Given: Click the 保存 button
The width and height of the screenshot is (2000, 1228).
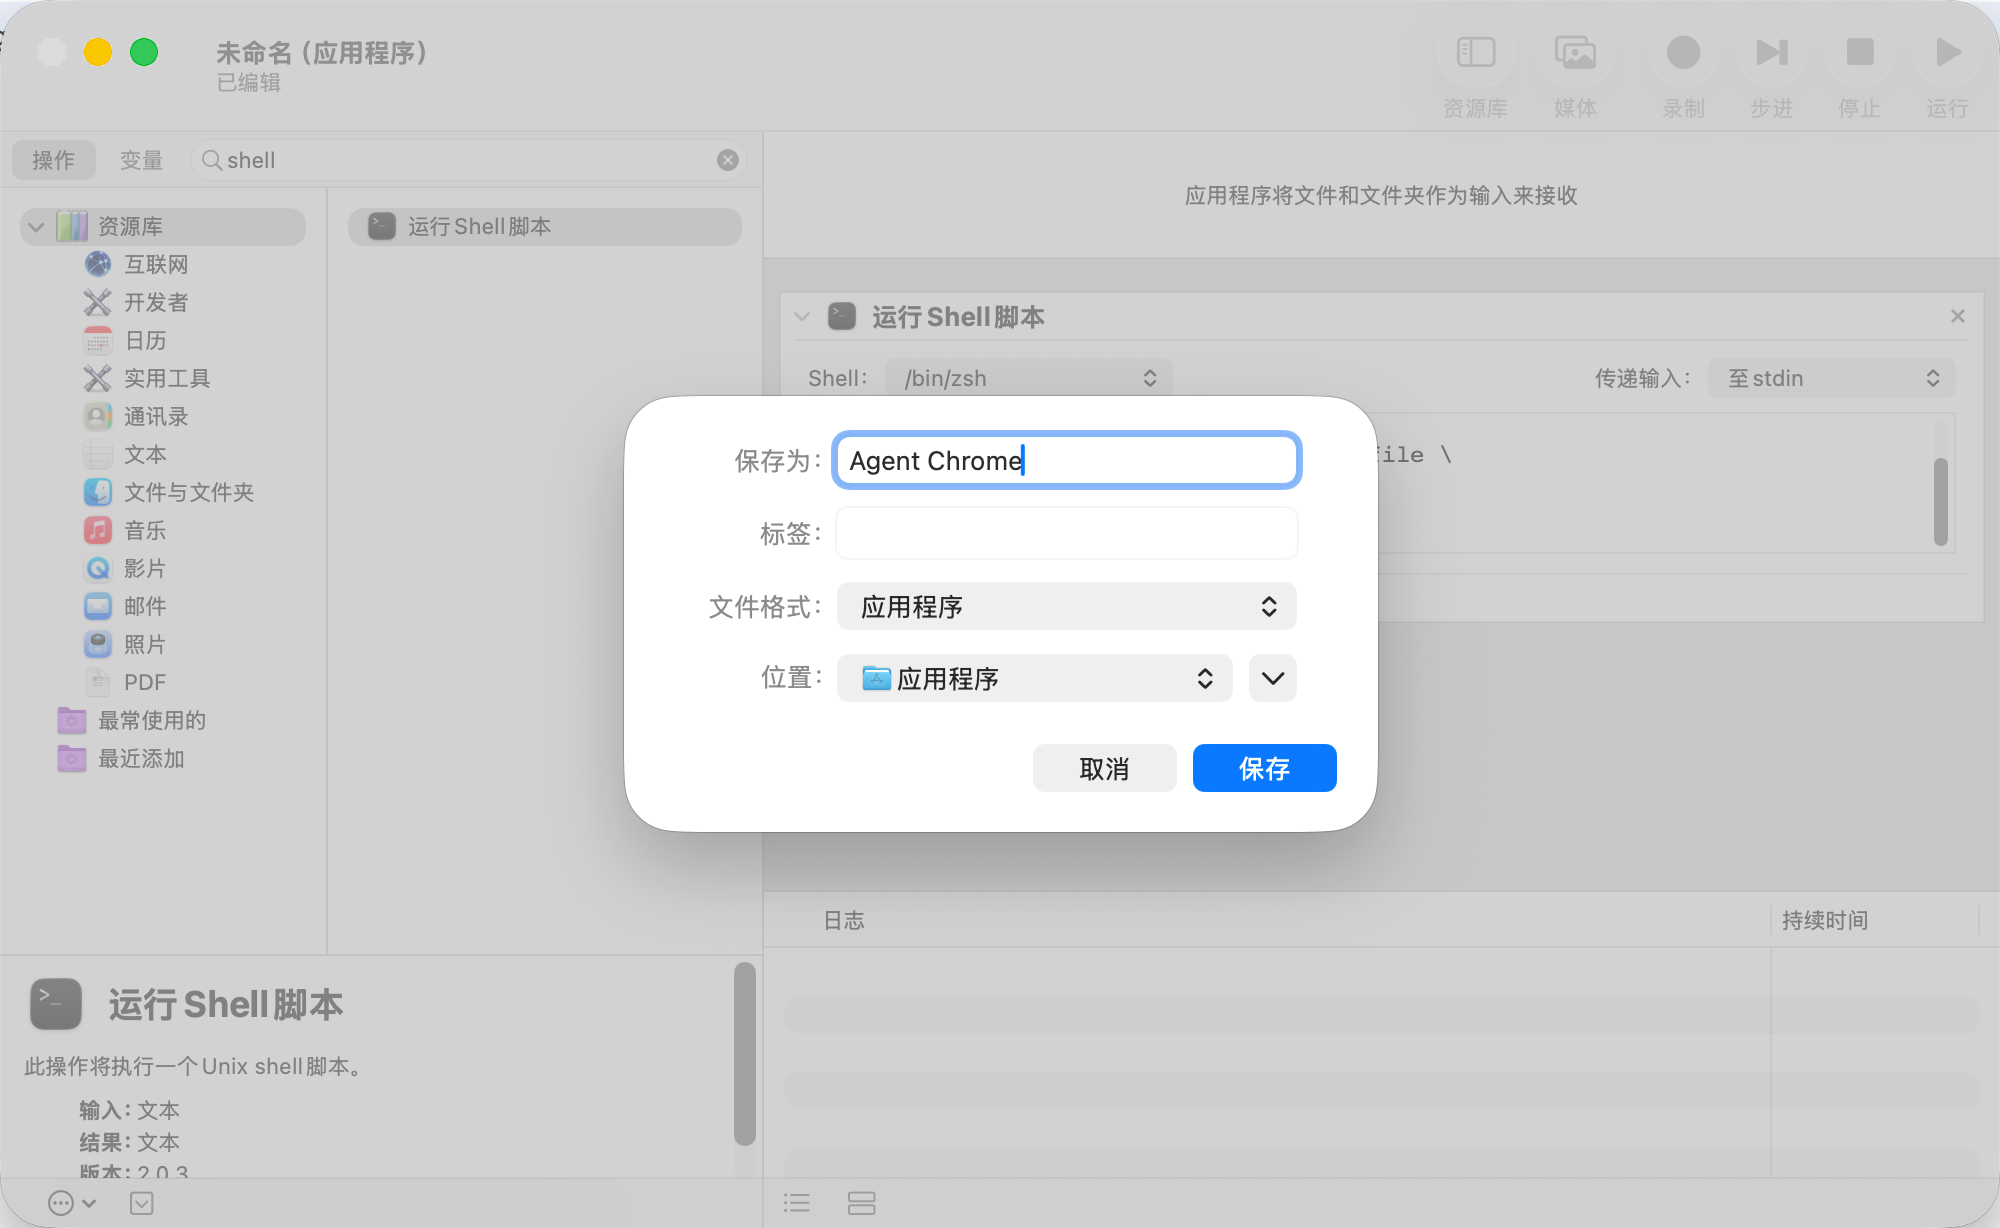Looking at the screenshot, I should 1264,768.
